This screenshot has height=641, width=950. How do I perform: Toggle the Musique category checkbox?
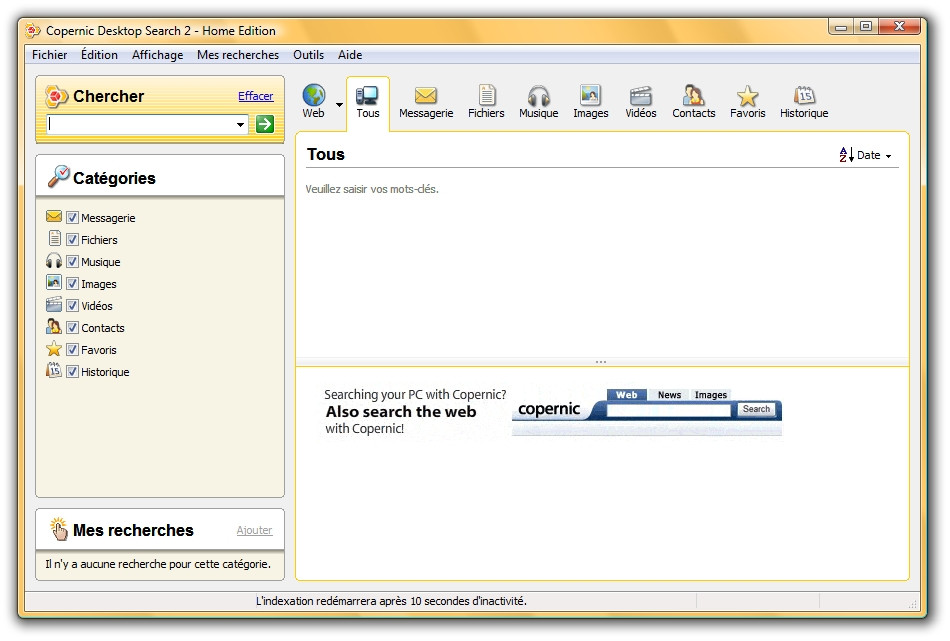(72, 262)
